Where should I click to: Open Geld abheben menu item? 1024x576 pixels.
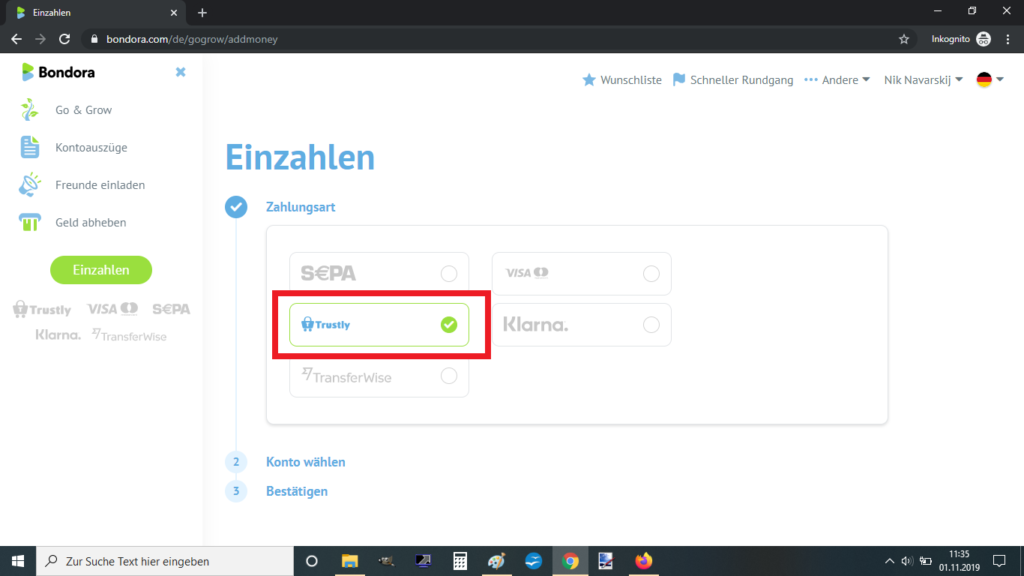91,222
